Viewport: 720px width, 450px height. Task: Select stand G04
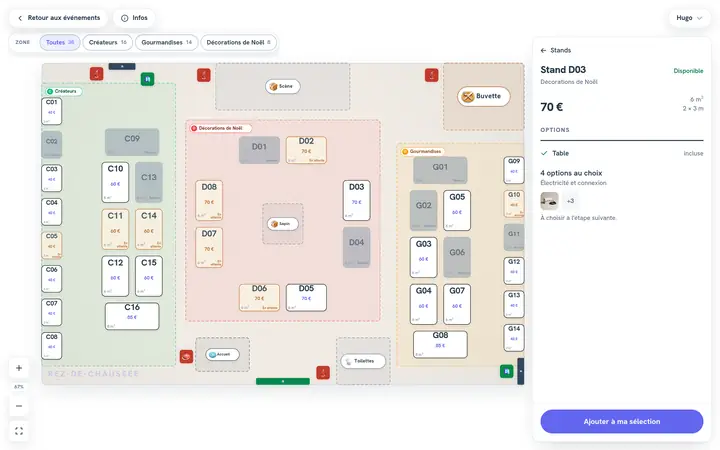(423, 304)
